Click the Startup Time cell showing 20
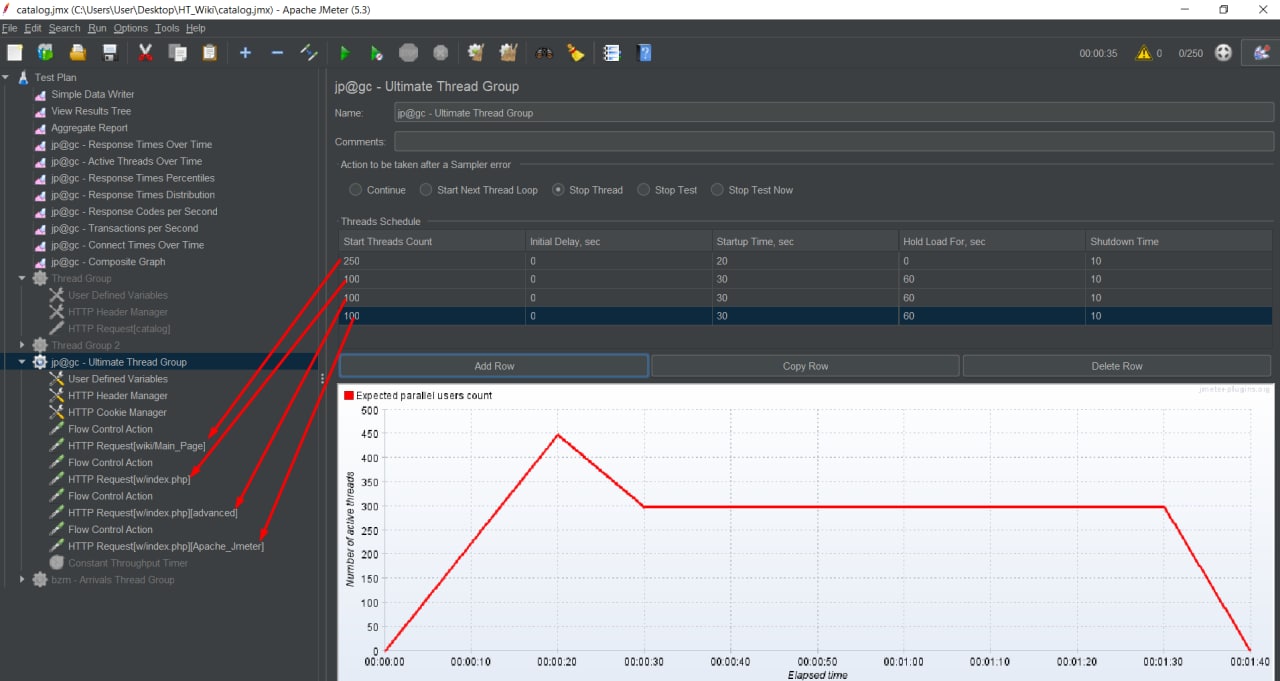1280x681 pixels. (x=805, y=261)
